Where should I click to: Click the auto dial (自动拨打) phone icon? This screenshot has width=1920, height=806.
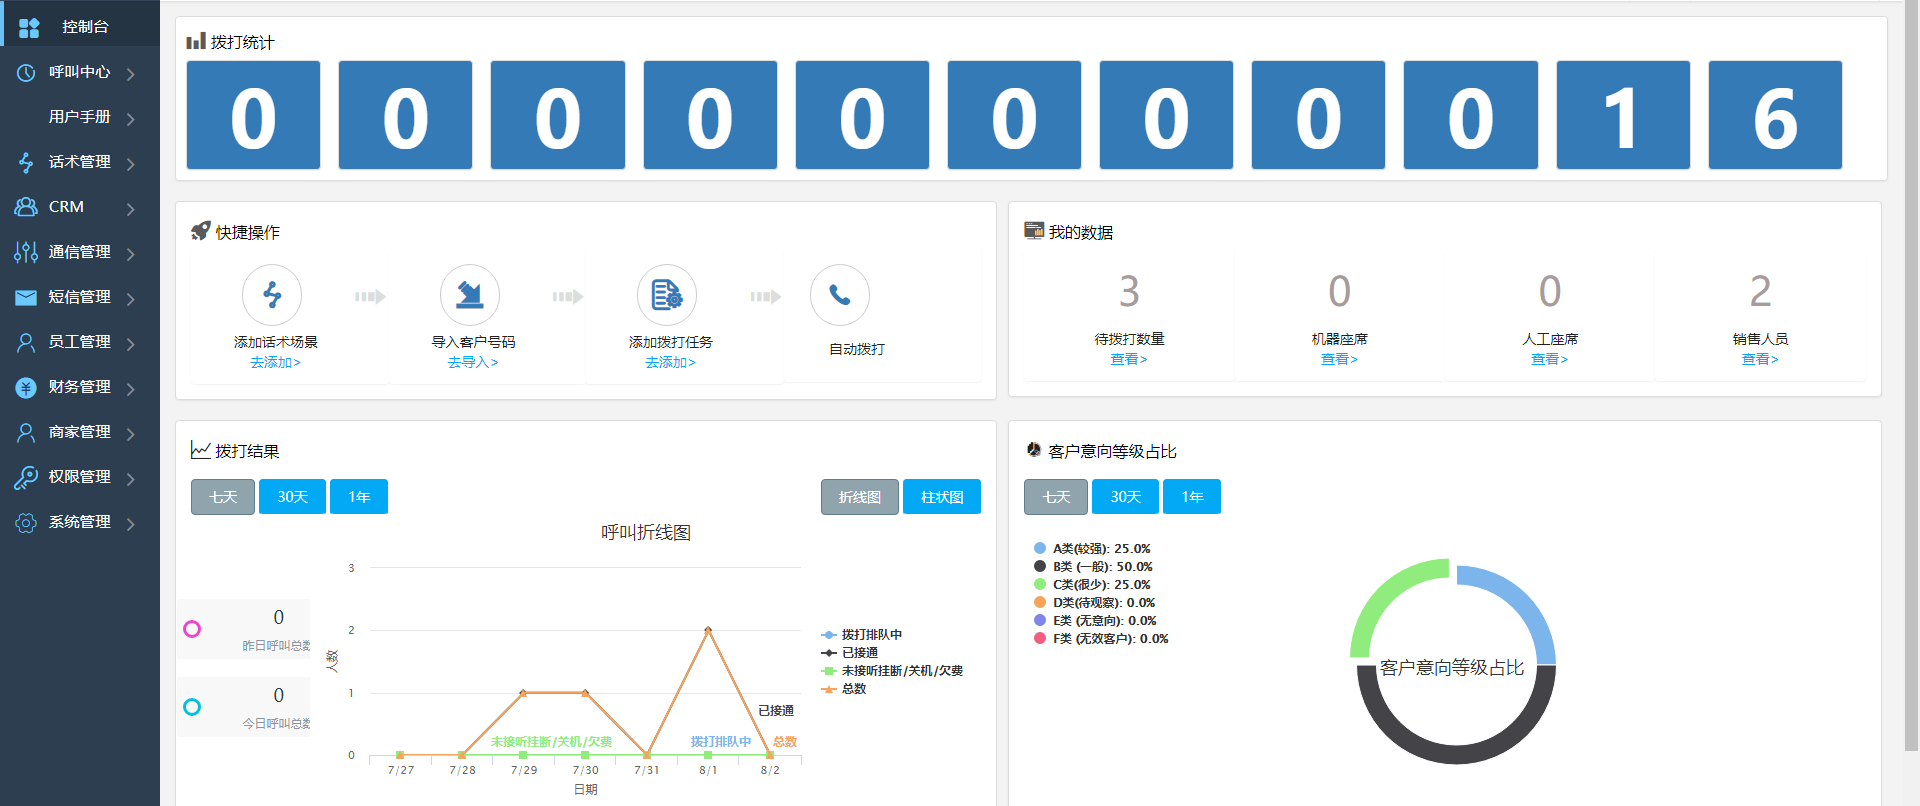840,295
